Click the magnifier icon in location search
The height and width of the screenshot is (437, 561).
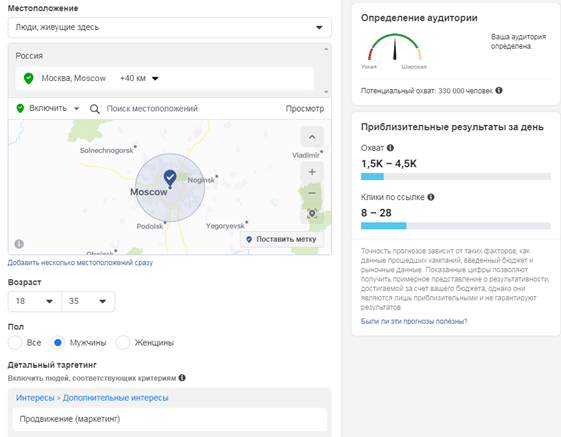(95, 109)
